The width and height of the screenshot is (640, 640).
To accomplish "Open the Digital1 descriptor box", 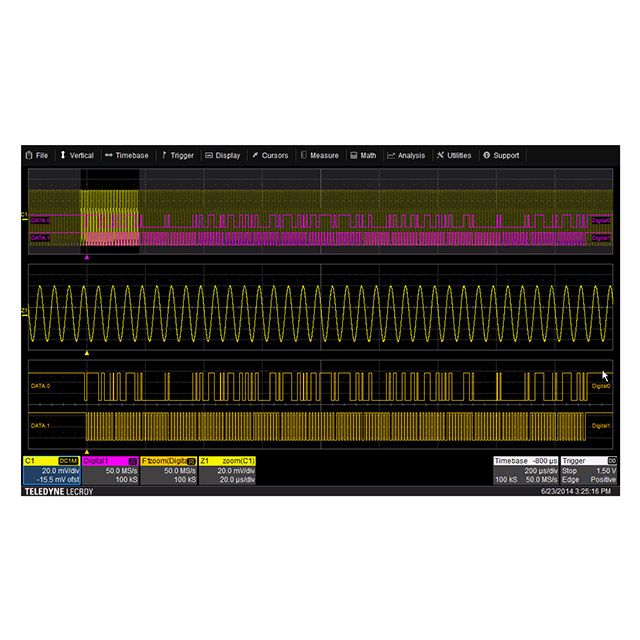I will pos(110,471).
